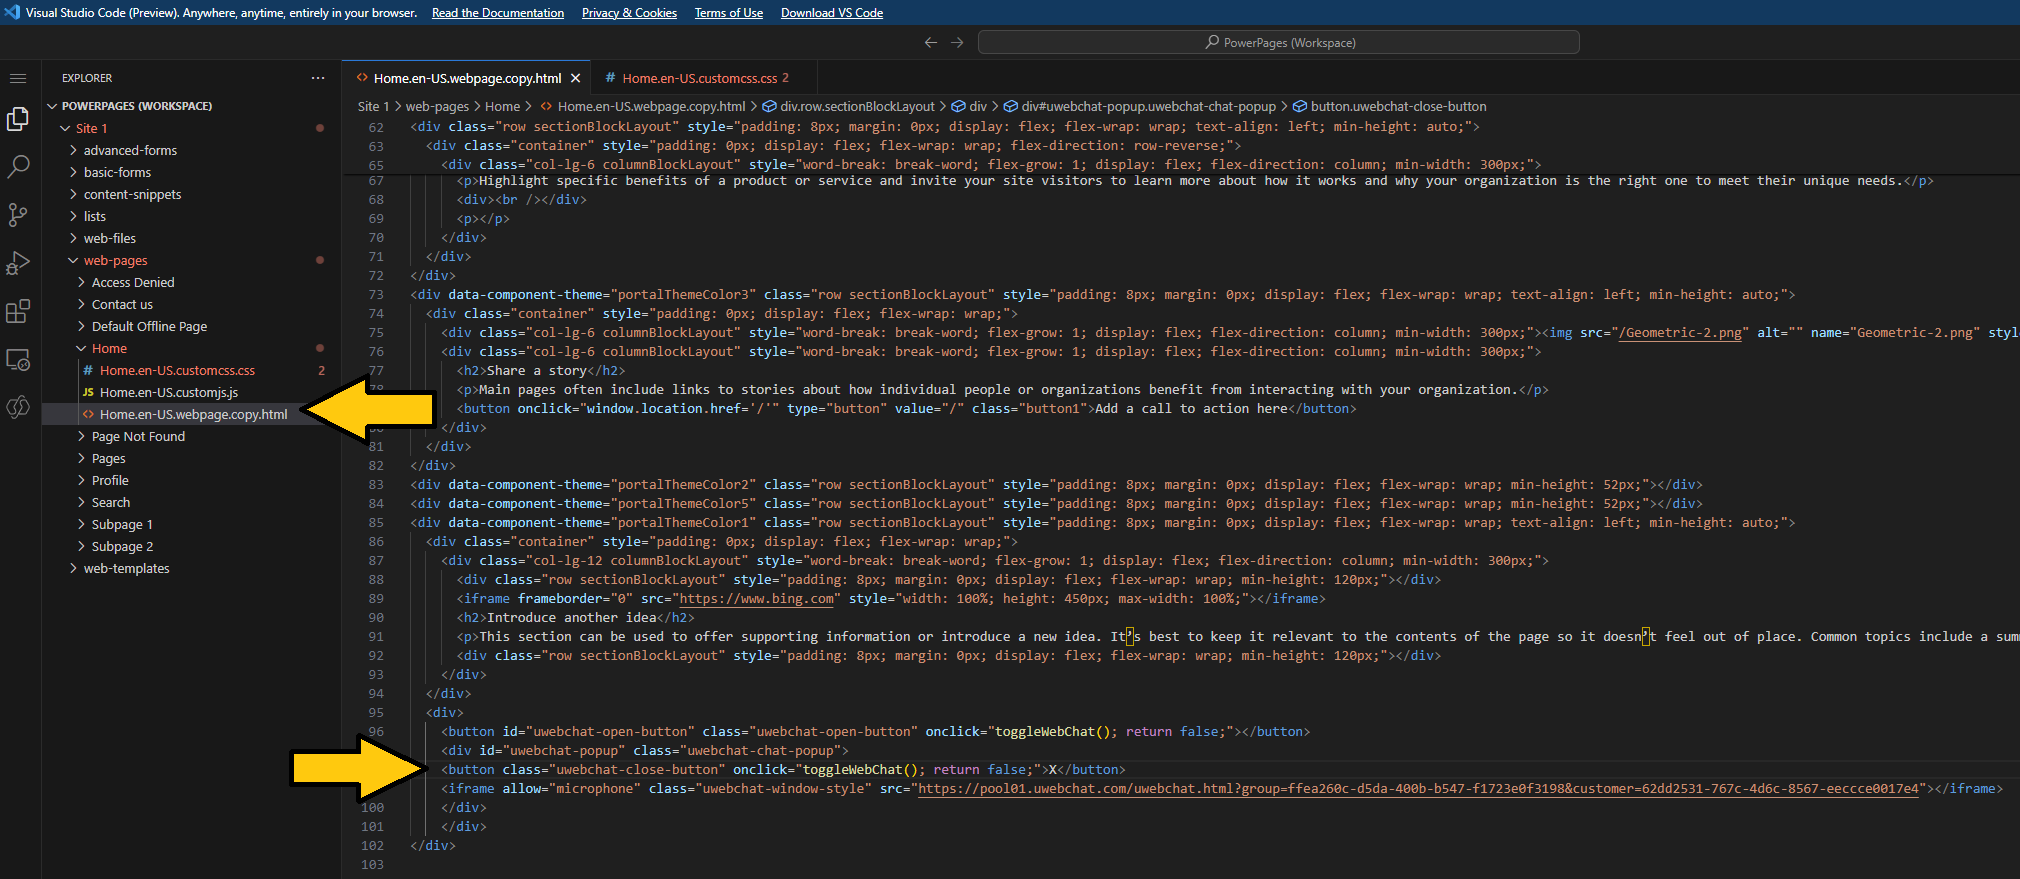Close the Home.en-US.webpage.copy.html tab
Viewport: 2020px width, 879px height.
point(575,78)
